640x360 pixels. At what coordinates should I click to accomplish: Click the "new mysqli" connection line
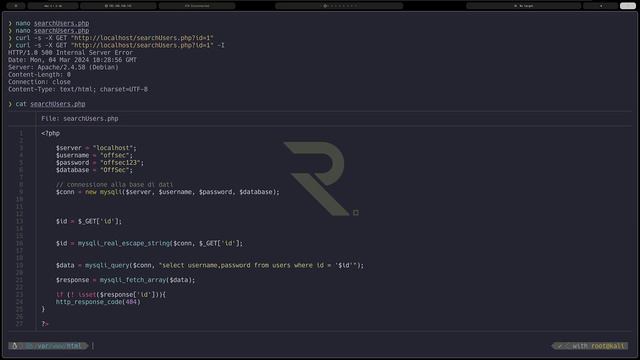(x=168, y=192)
